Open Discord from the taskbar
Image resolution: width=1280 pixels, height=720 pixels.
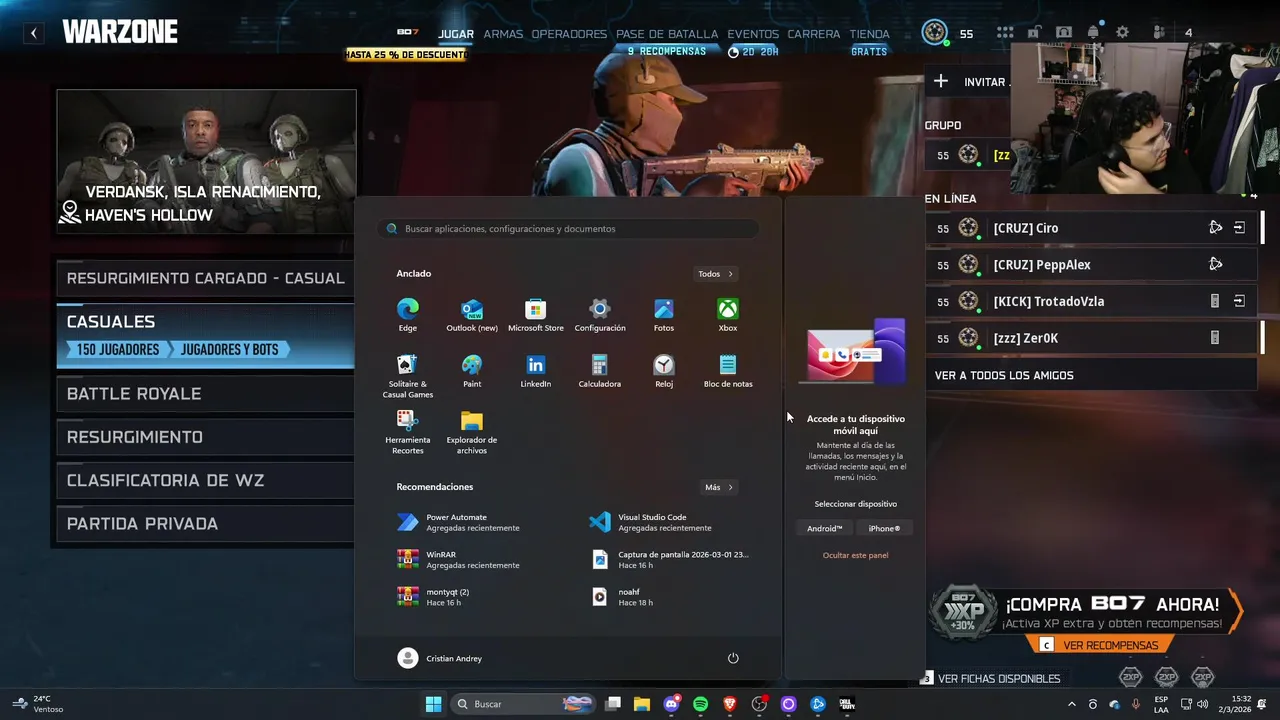(671, 704)
